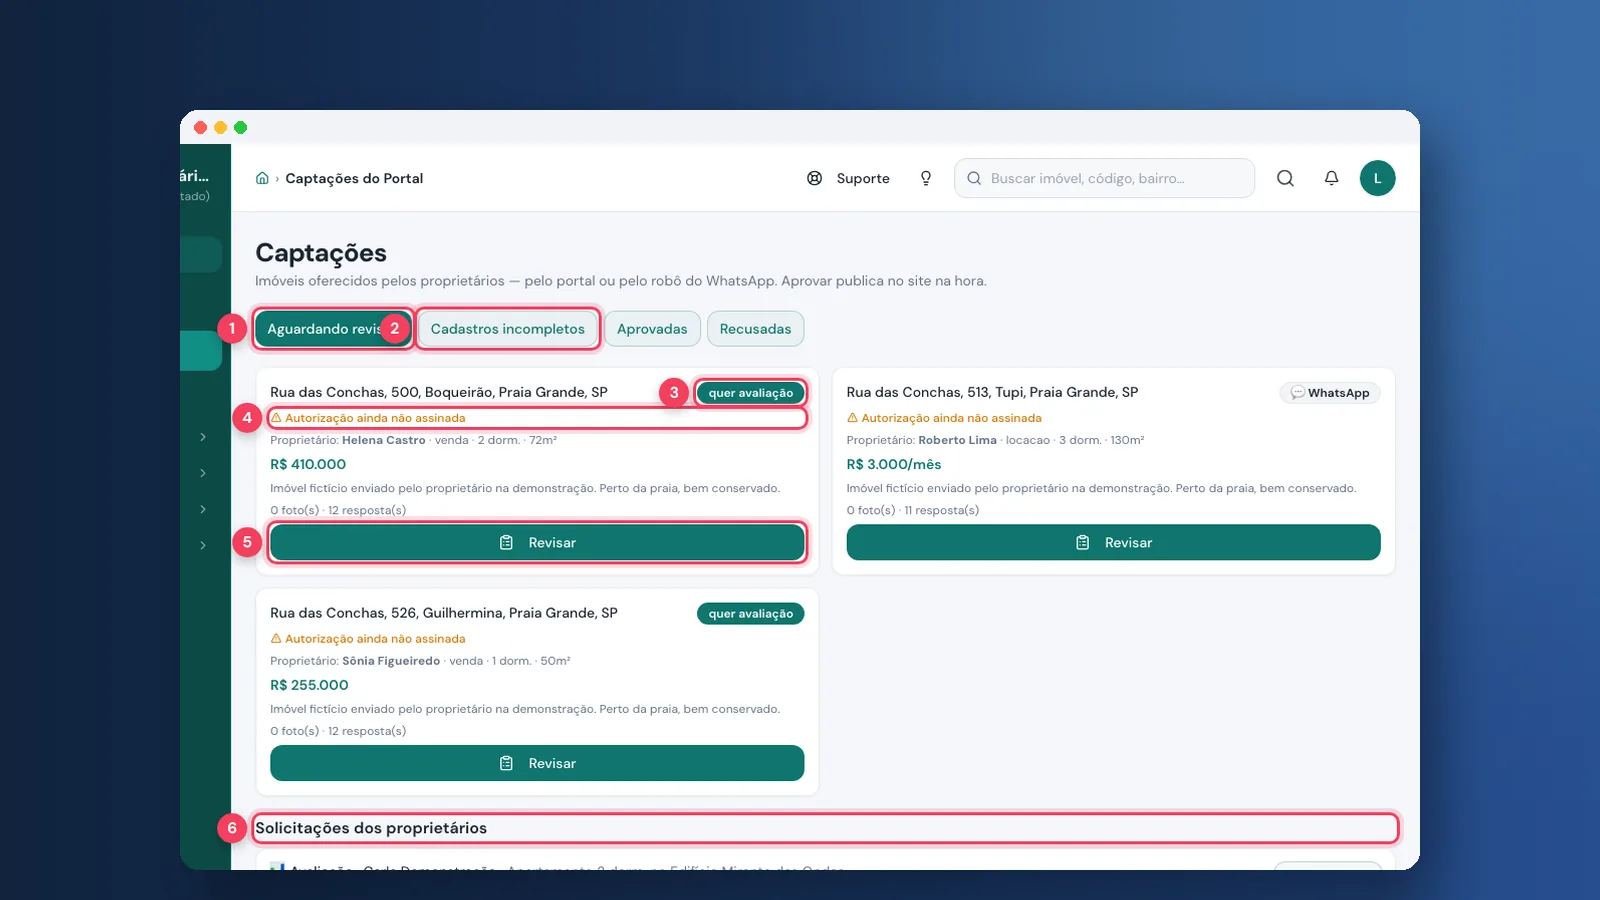Image resolution: width=1600 pixels, height=900 pixels.
Task: Click owner name Roberto Lima
Action: (x=957, y=440)
